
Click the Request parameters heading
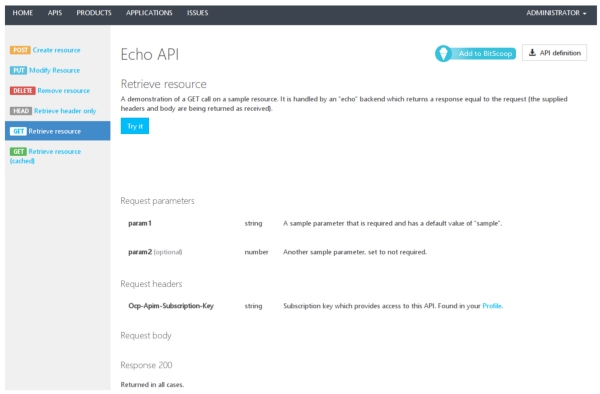click(x=157, y=201)
